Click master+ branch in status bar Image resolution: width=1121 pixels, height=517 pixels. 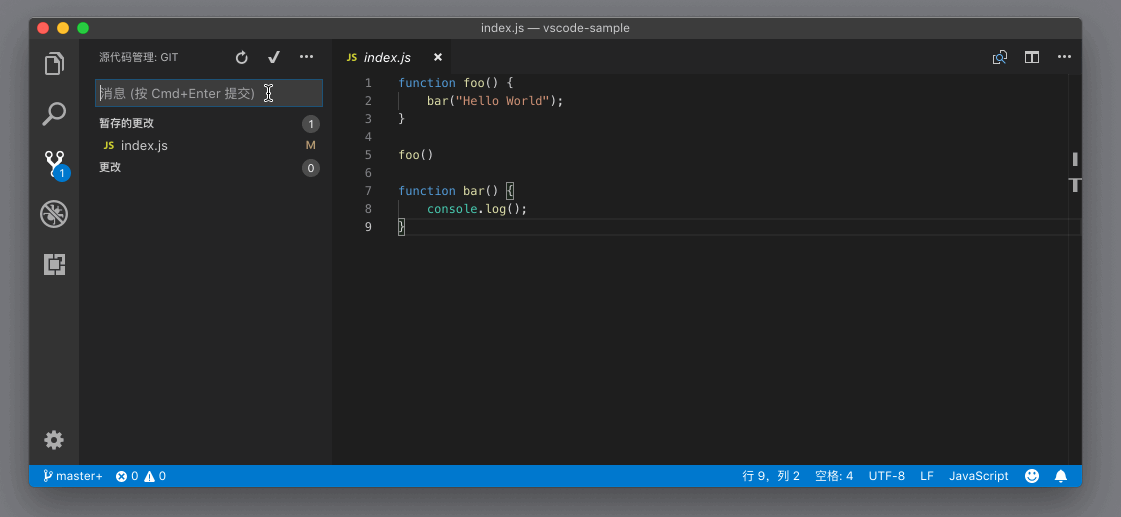coord(73,476)
